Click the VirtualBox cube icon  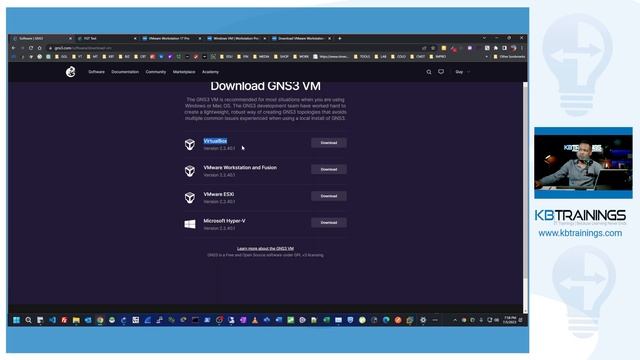190,144
